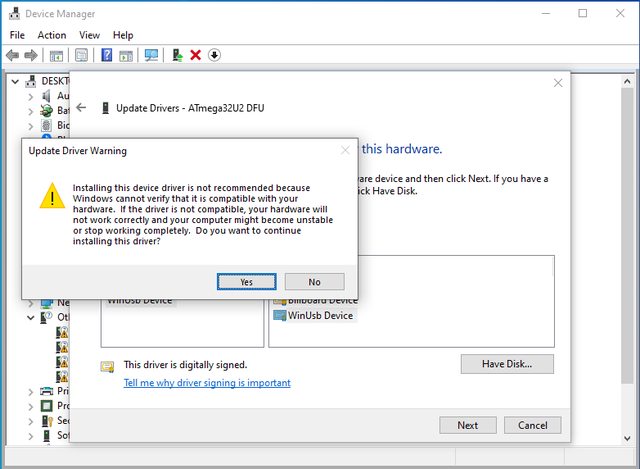
Task: Maximize the Device Manager window
Action: (583, 13)
